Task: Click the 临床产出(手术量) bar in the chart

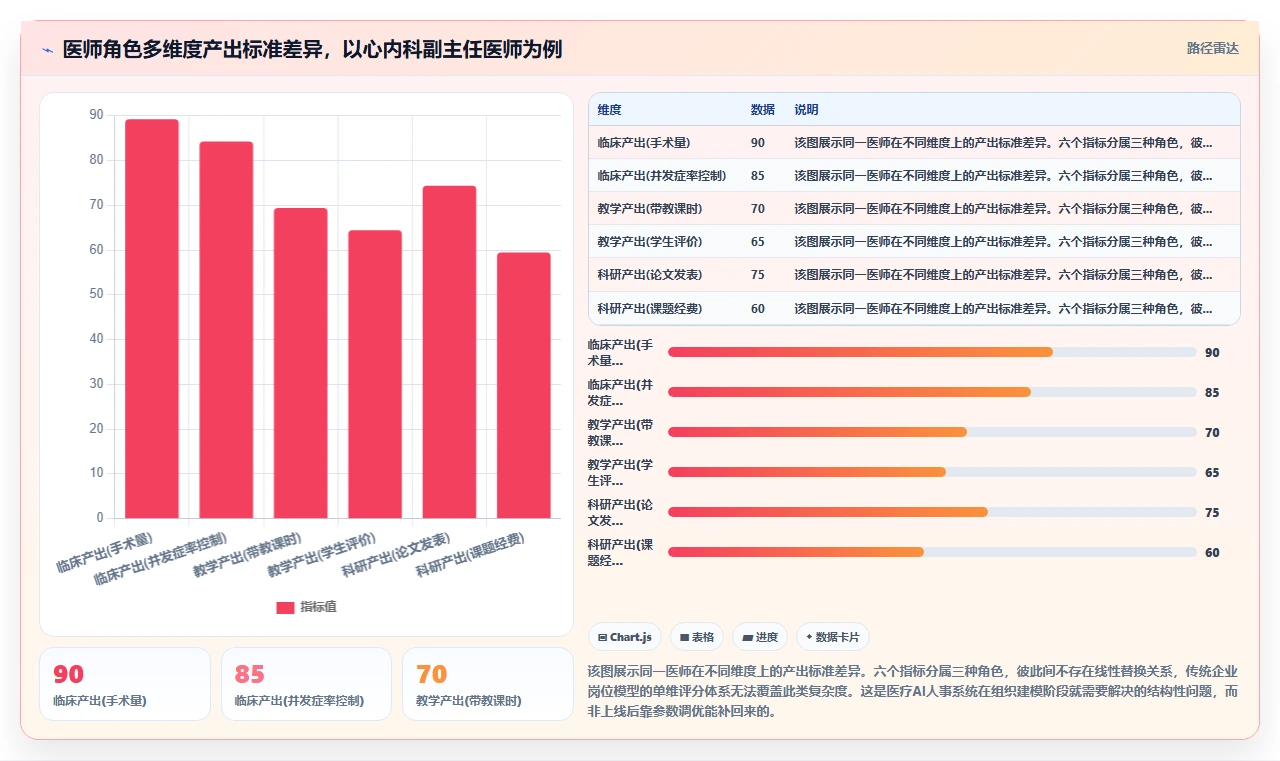Action: click(x=152, y=318)
